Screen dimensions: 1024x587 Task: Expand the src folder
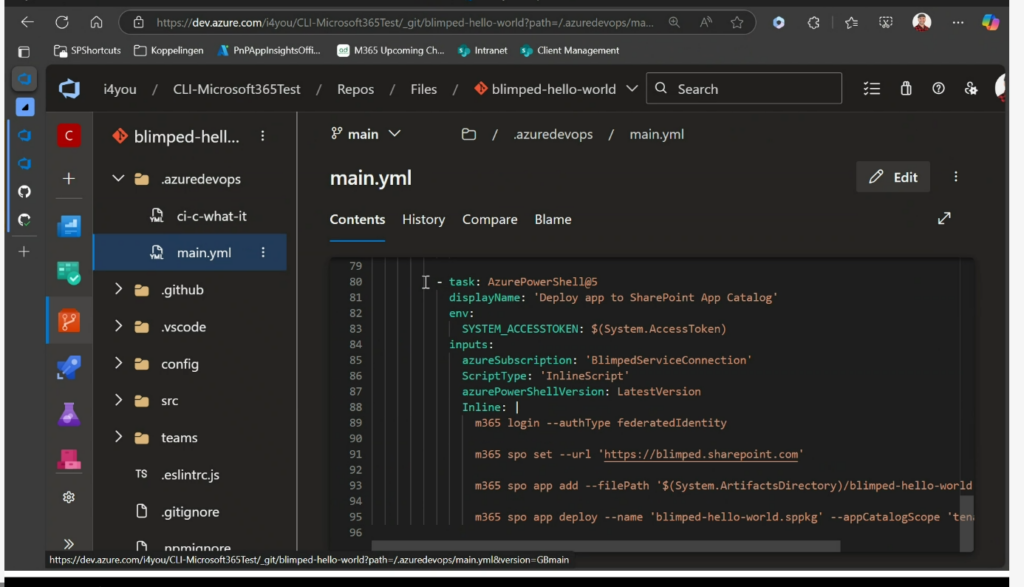click(x=118, y=400)
